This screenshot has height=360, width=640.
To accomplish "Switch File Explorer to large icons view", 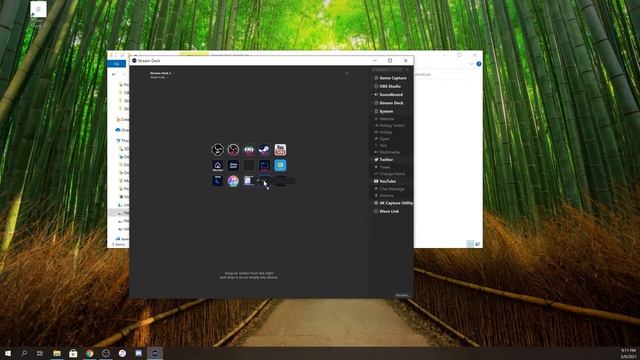I will coord(478,244).
